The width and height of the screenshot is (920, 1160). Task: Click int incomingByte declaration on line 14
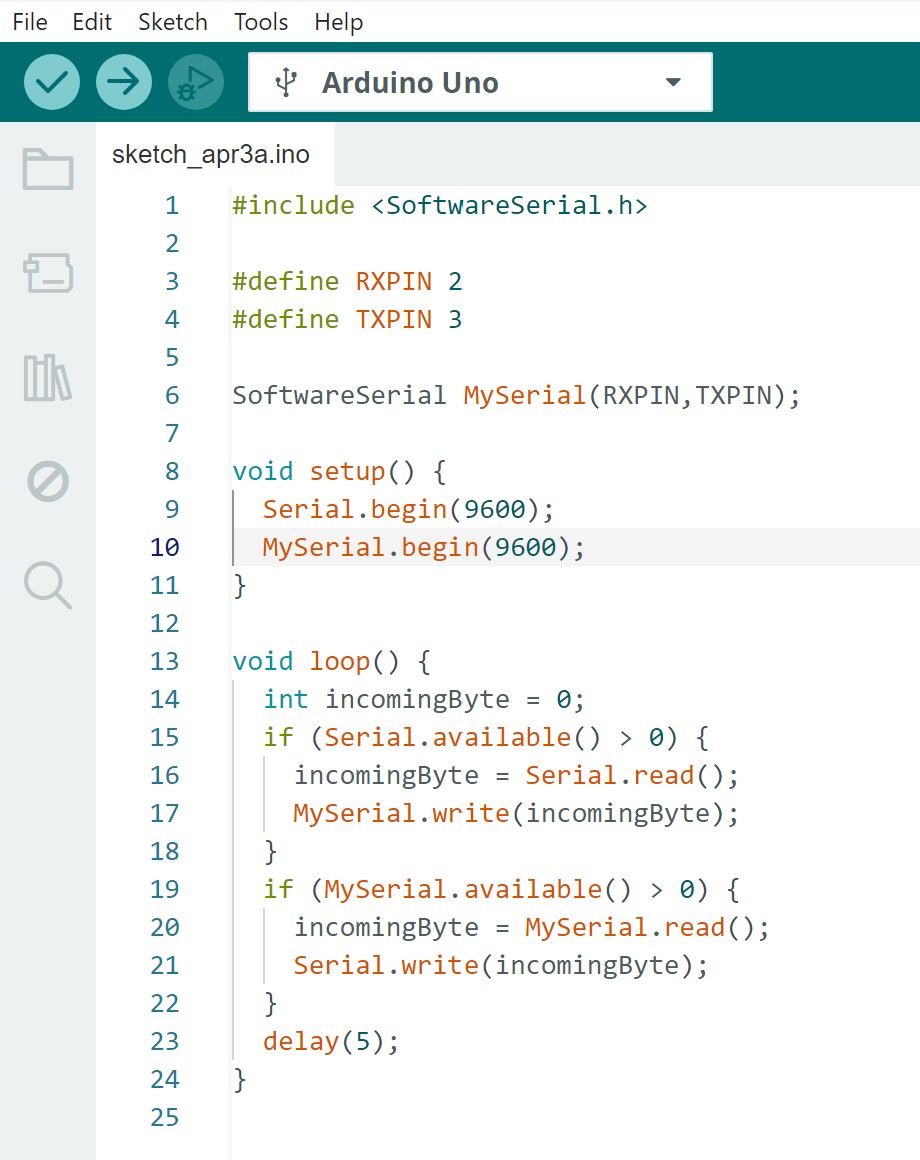(x=425, y=700)
